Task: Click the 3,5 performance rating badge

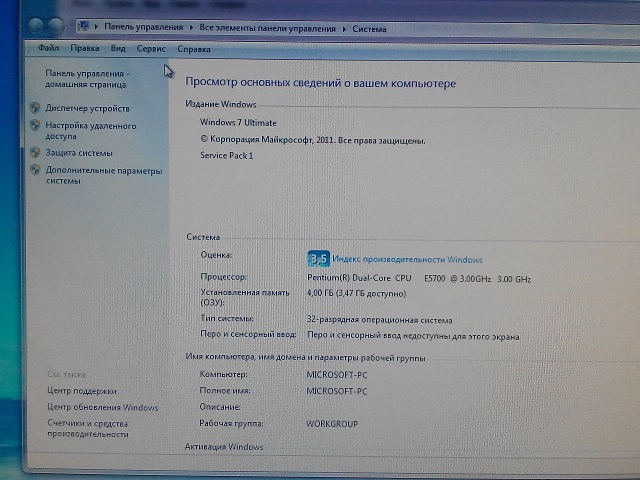Action: (318, 259)
